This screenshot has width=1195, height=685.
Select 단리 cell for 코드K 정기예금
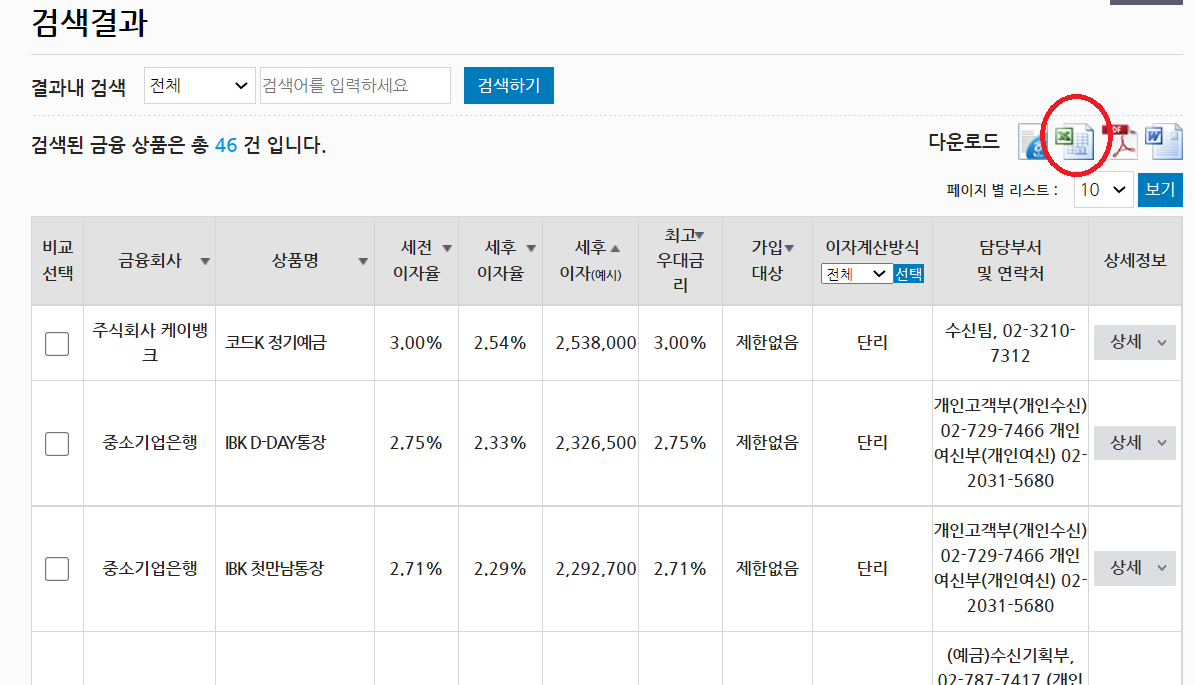click(872, 343)
